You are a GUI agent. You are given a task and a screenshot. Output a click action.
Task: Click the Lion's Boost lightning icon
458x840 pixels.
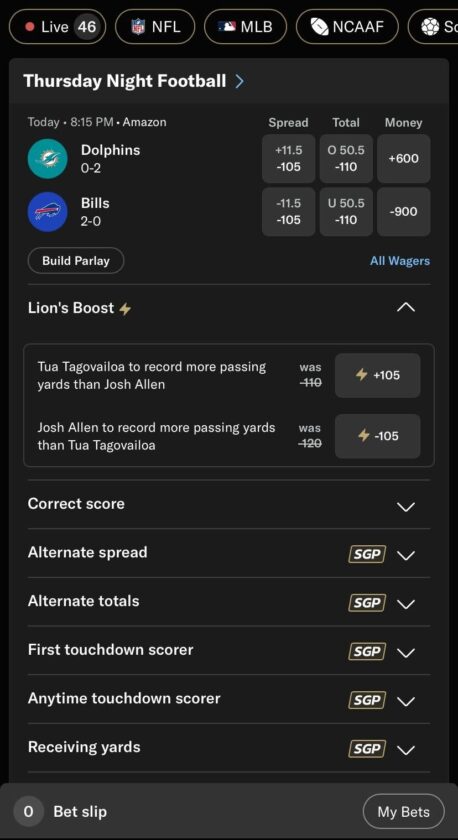(125, 309)
